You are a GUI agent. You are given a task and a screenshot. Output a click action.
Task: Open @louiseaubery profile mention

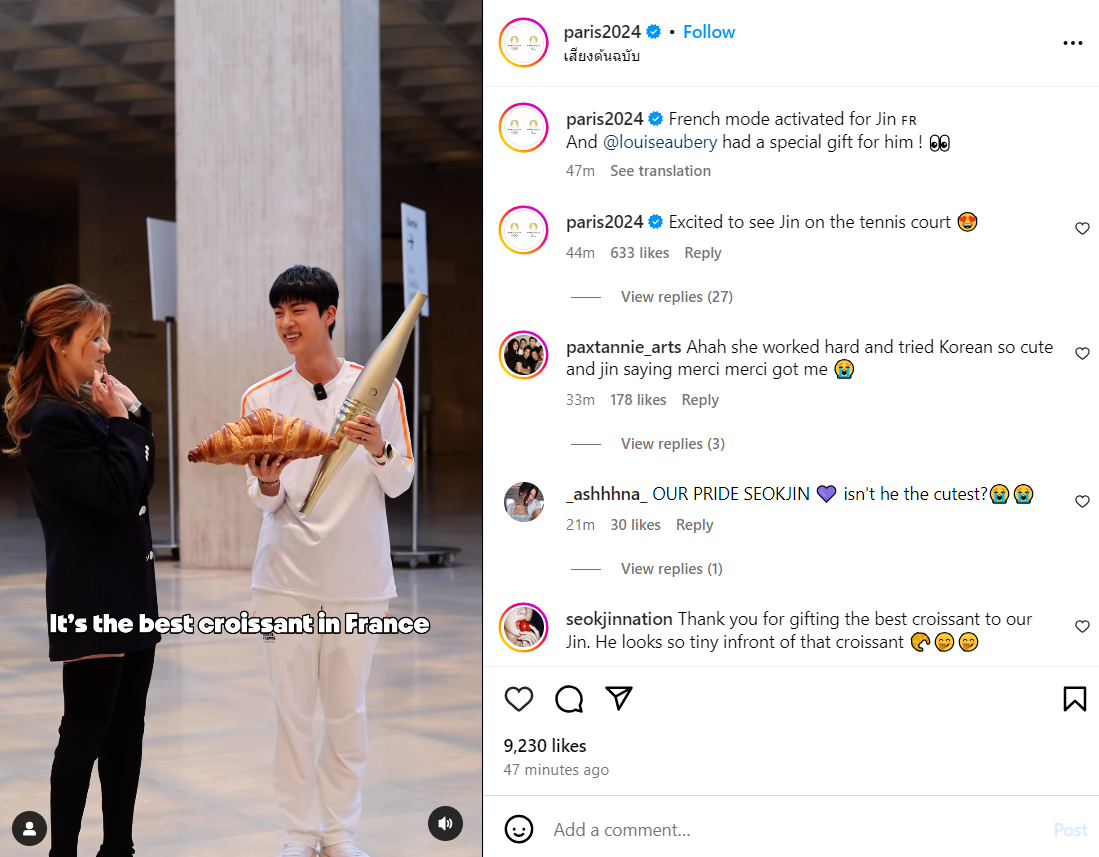(x=660, y=142)
